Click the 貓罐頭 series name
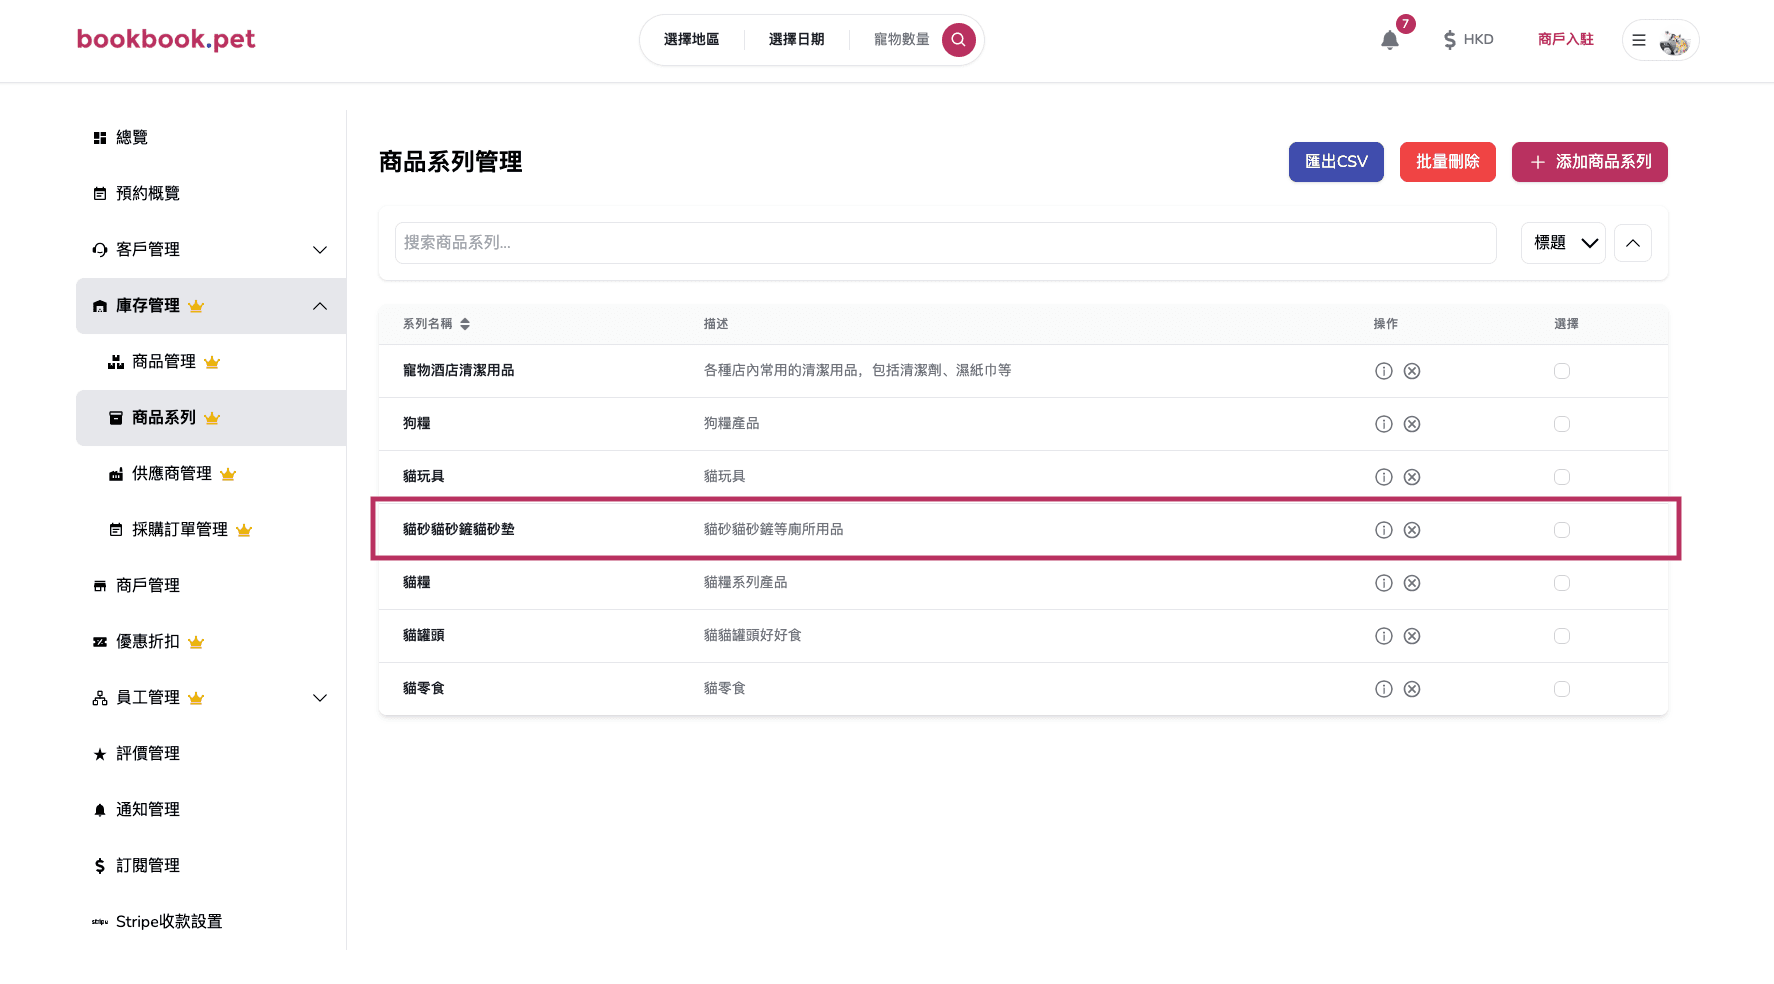 point(423,636)
